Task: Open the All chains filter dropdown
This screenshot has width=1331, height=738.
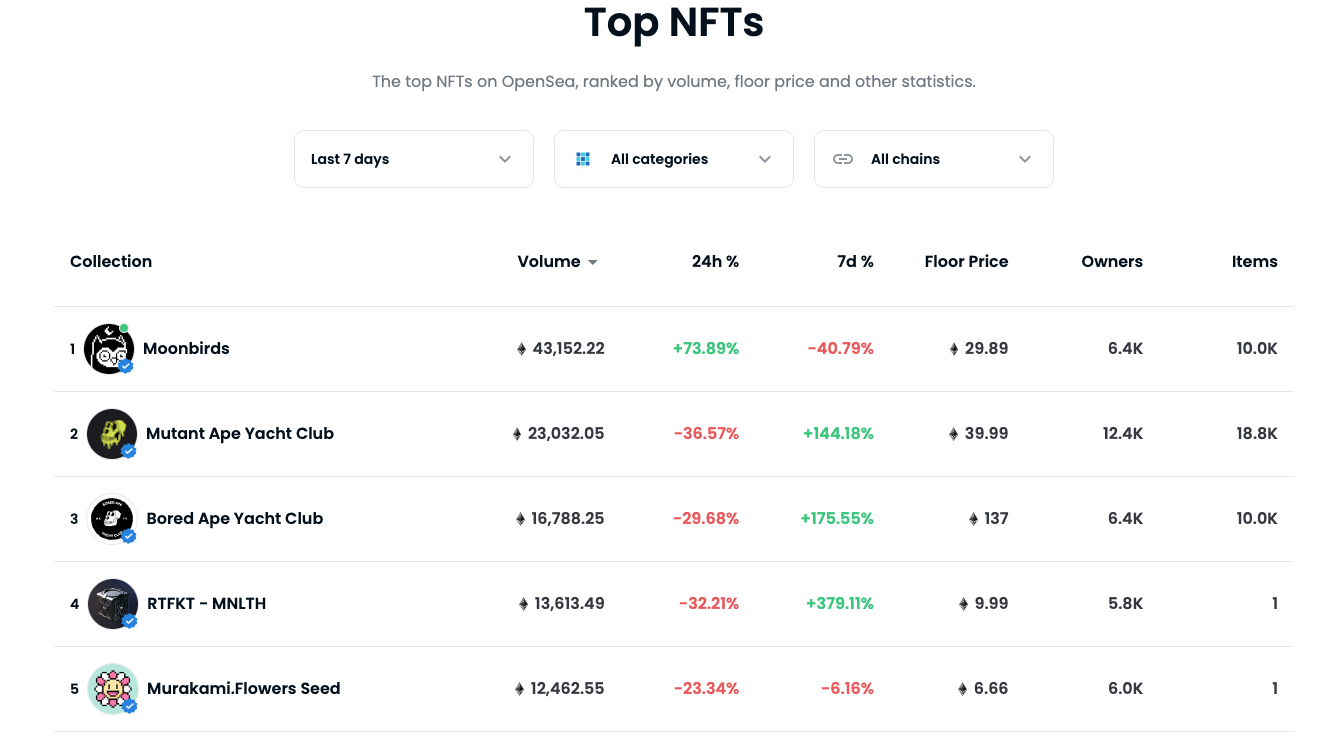Action: click(933, 159)
